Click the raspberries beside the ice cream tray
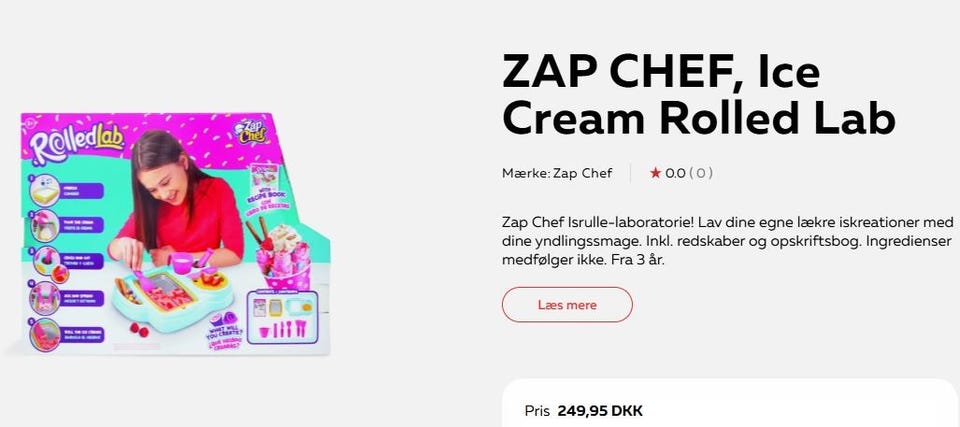The image size is (960, 427). tap(139, 330)
